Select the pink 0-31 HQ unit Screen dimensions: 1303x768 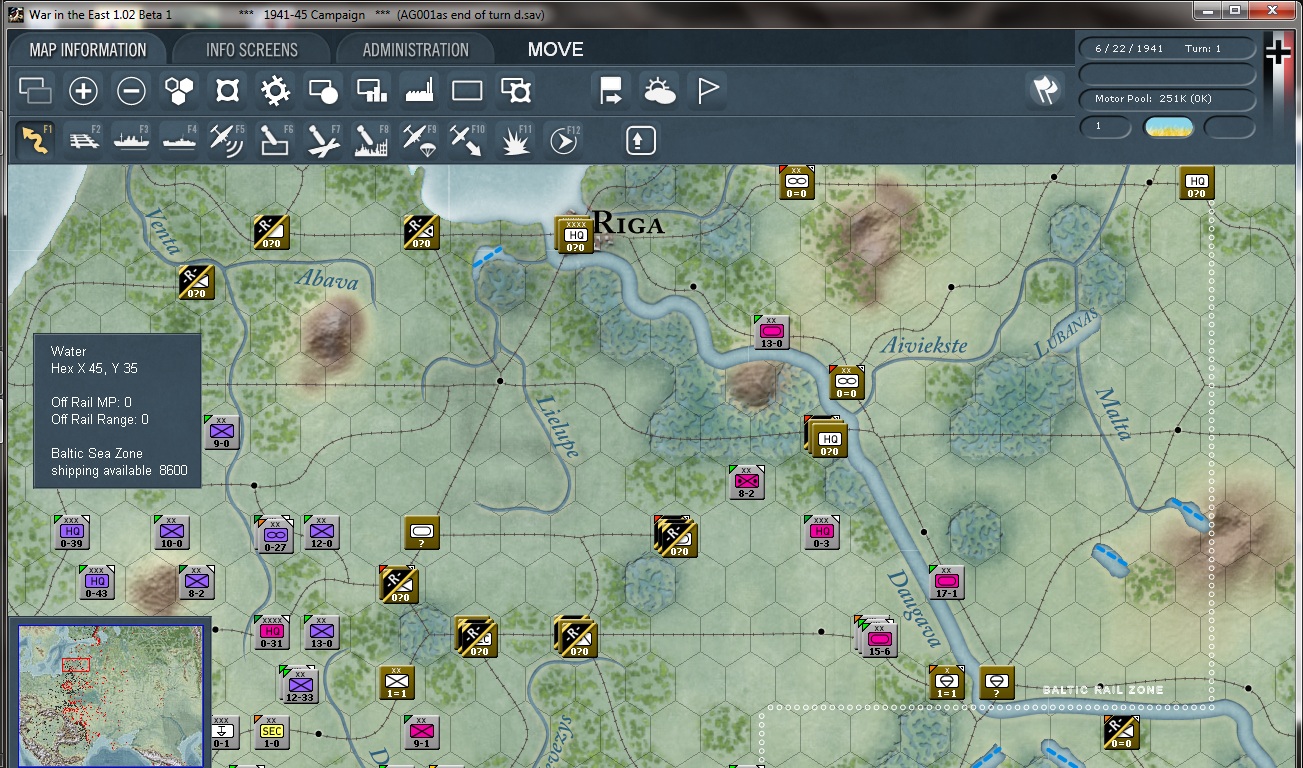click(271, 632)
